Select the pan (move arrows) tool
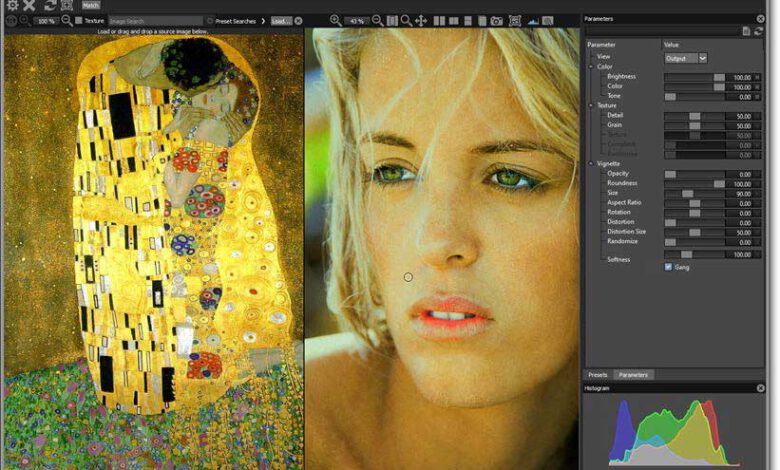The height and width of the screenshot is (470, 780). [421, 20]
